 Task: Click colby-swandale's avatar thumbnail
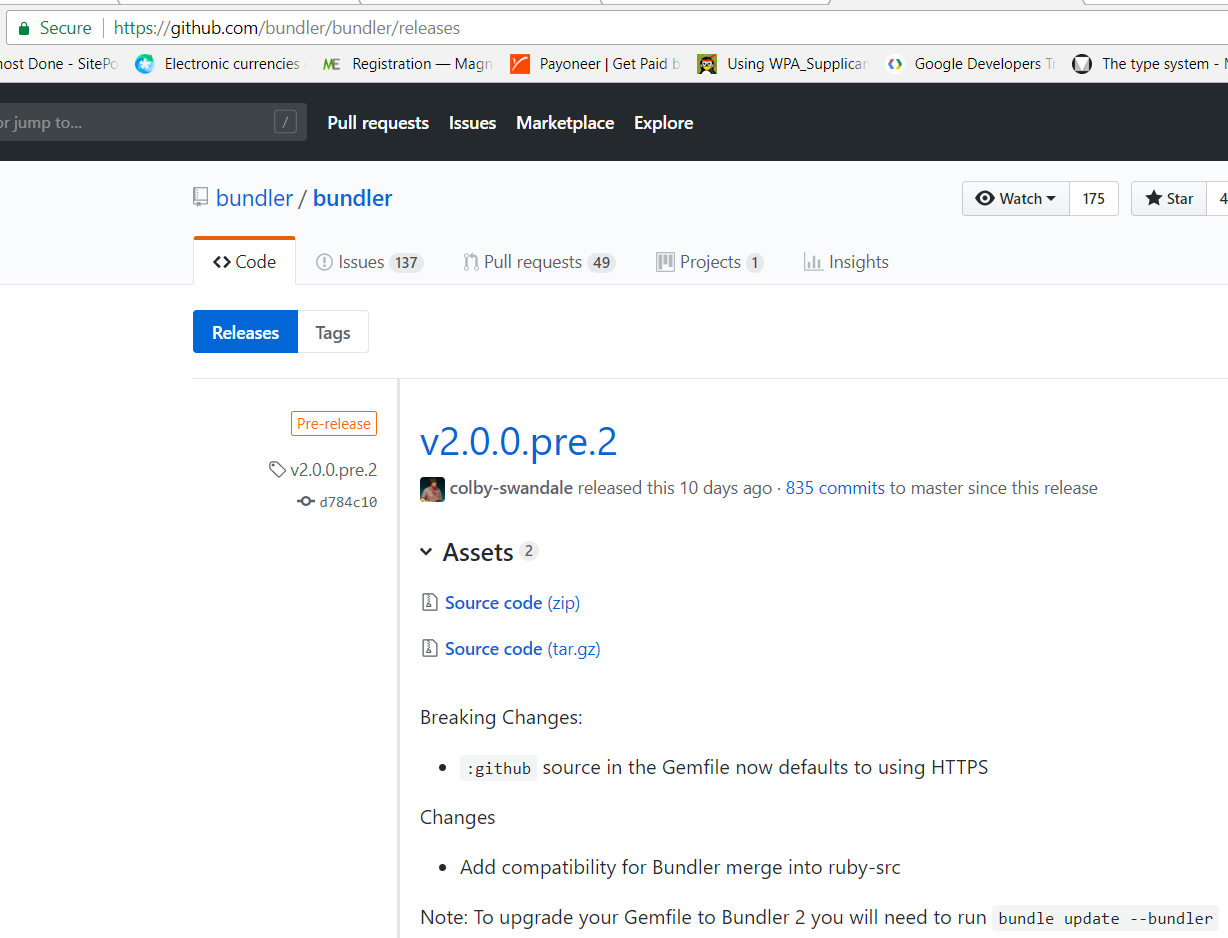pyautogui.click(x=431, y=488)
